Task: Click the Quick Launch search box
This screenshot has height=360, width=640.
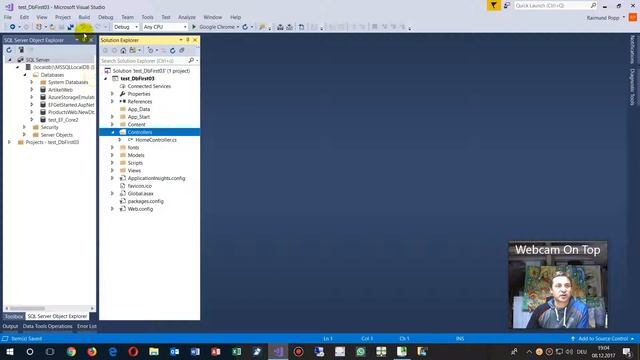Action: [552, 5]
